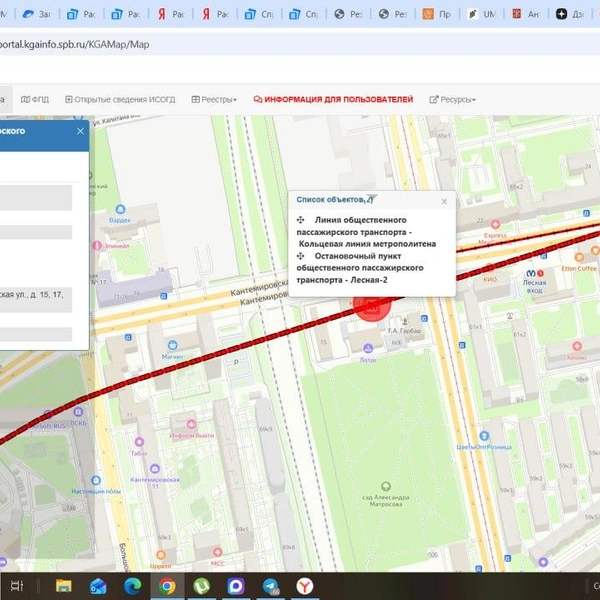Click the Г.А. Гарбар monument icon
The height and width of the screenshot is (600, 600).
405,321
